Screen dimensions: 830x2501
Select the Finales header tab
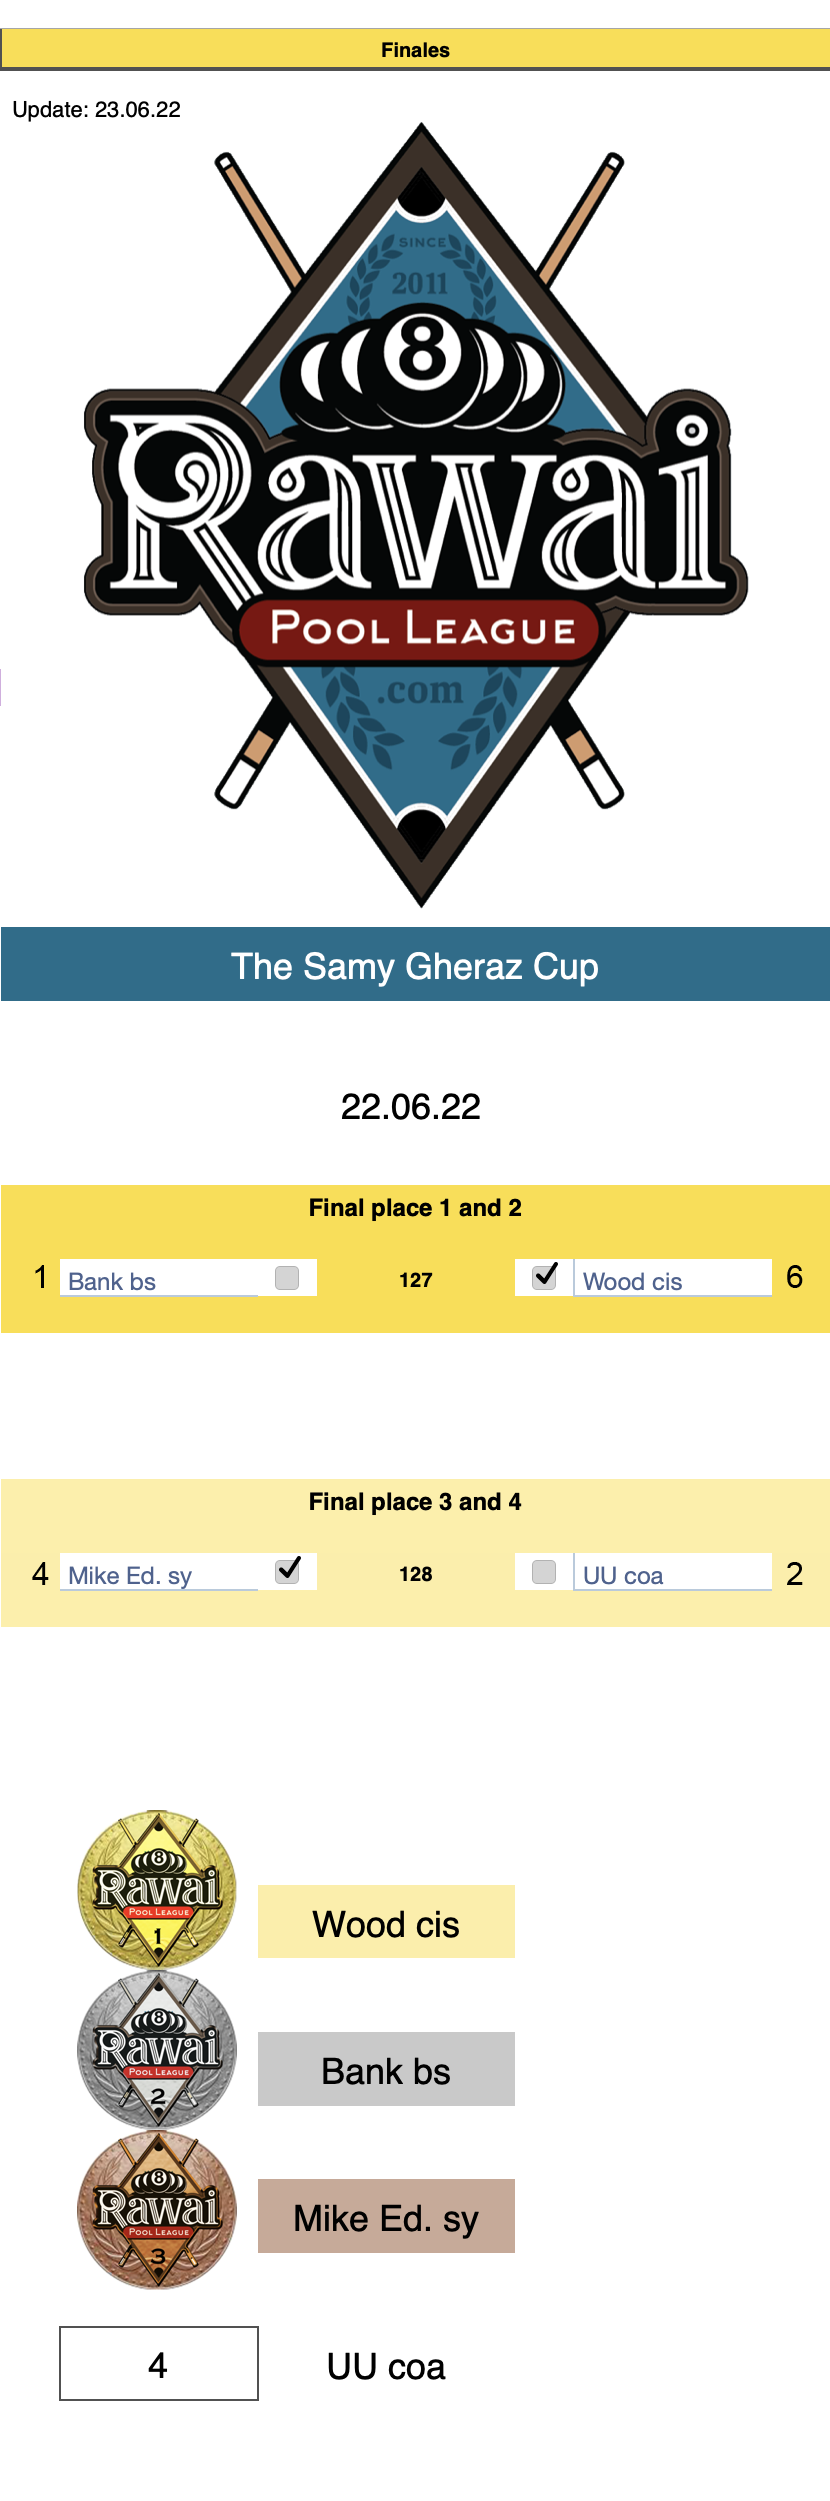(x=415, y=50)
